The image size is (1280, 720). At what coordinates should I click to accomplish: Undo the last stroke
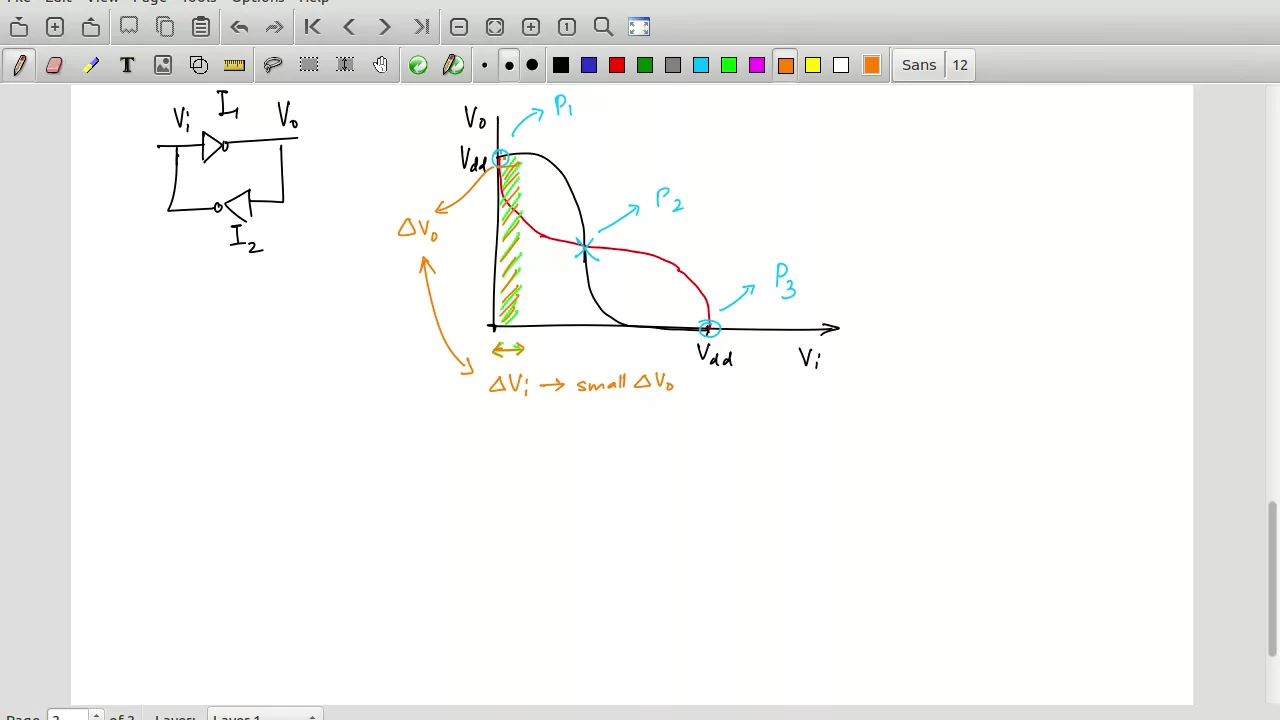click(239, 27)
